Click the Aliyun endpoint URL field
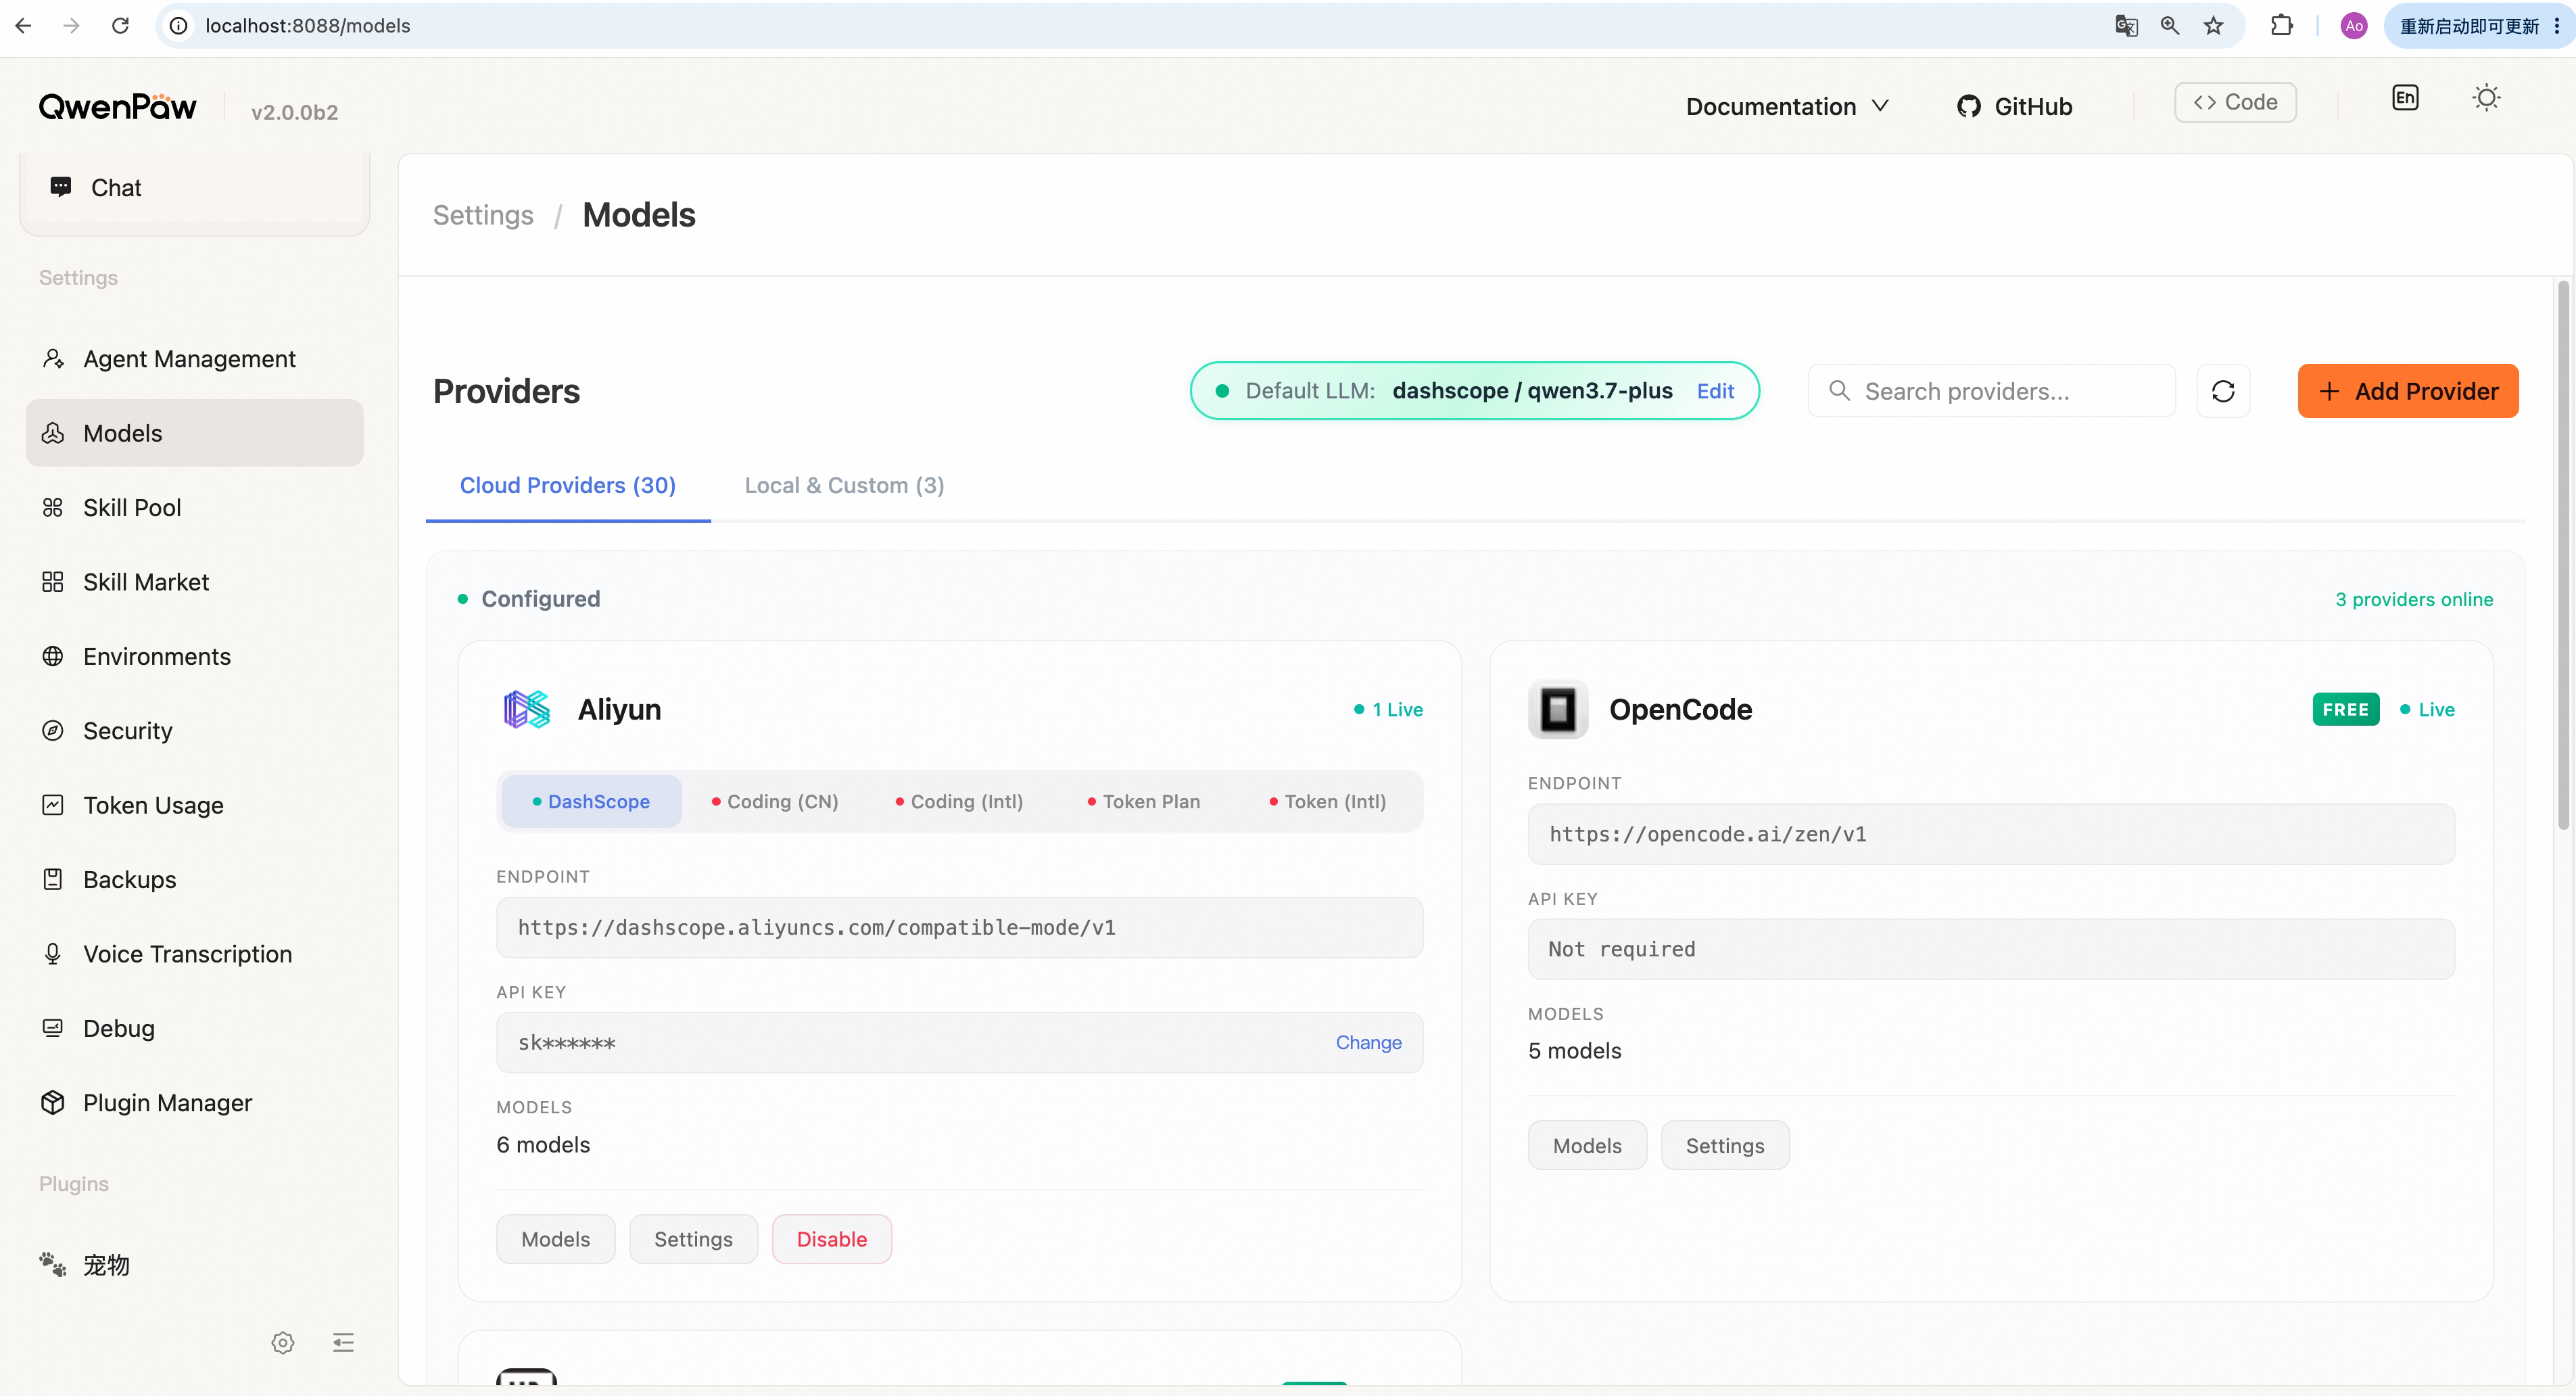This screenshot has width=2576, height=1396. [x=959, y=928]
